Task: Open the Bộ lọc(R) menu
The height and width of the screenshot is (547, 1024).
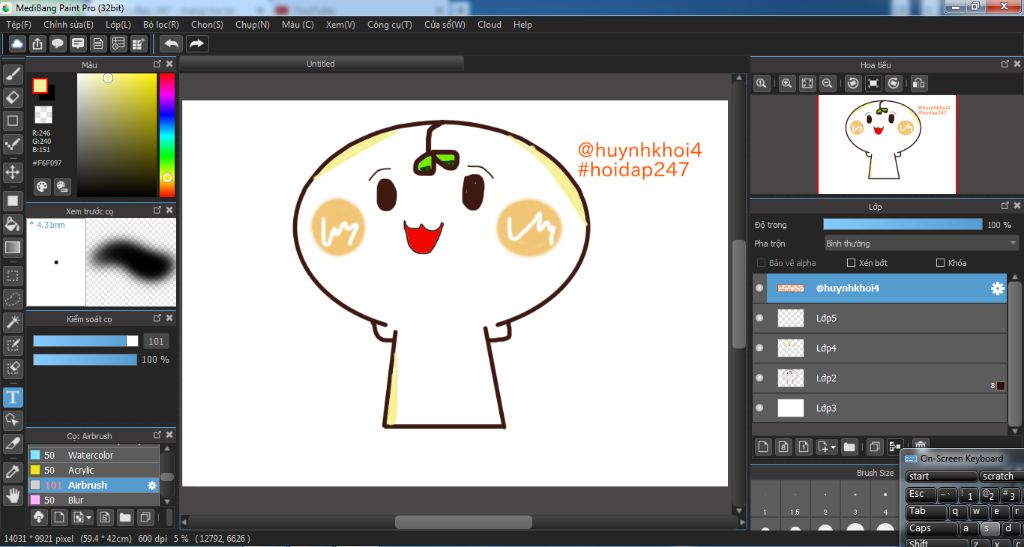Action: [161, 25]
